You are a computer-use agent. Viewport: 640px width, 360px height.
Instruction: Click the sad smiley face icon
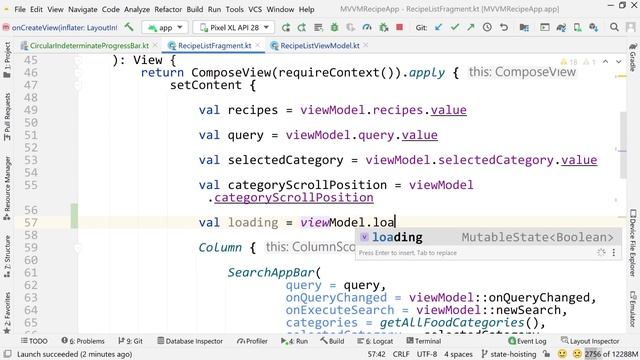[x=577, y=354]
